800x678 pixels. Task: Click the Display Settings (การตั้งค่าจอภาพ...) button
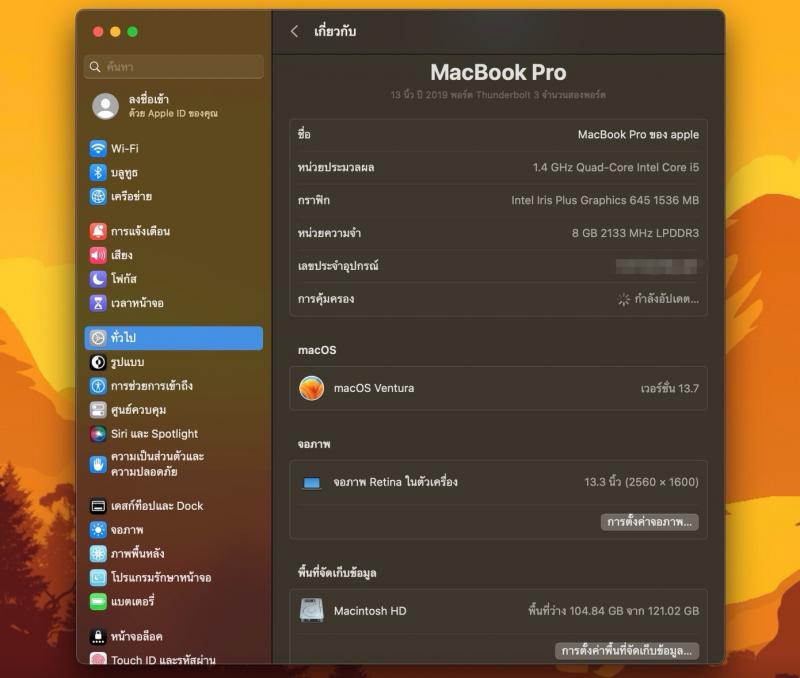click(x=649, y=522)
